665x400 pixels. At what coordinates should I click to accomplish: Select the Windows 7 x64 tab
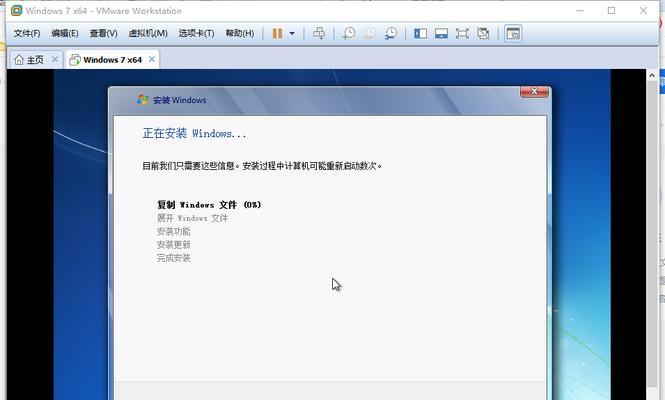[112, 60]
